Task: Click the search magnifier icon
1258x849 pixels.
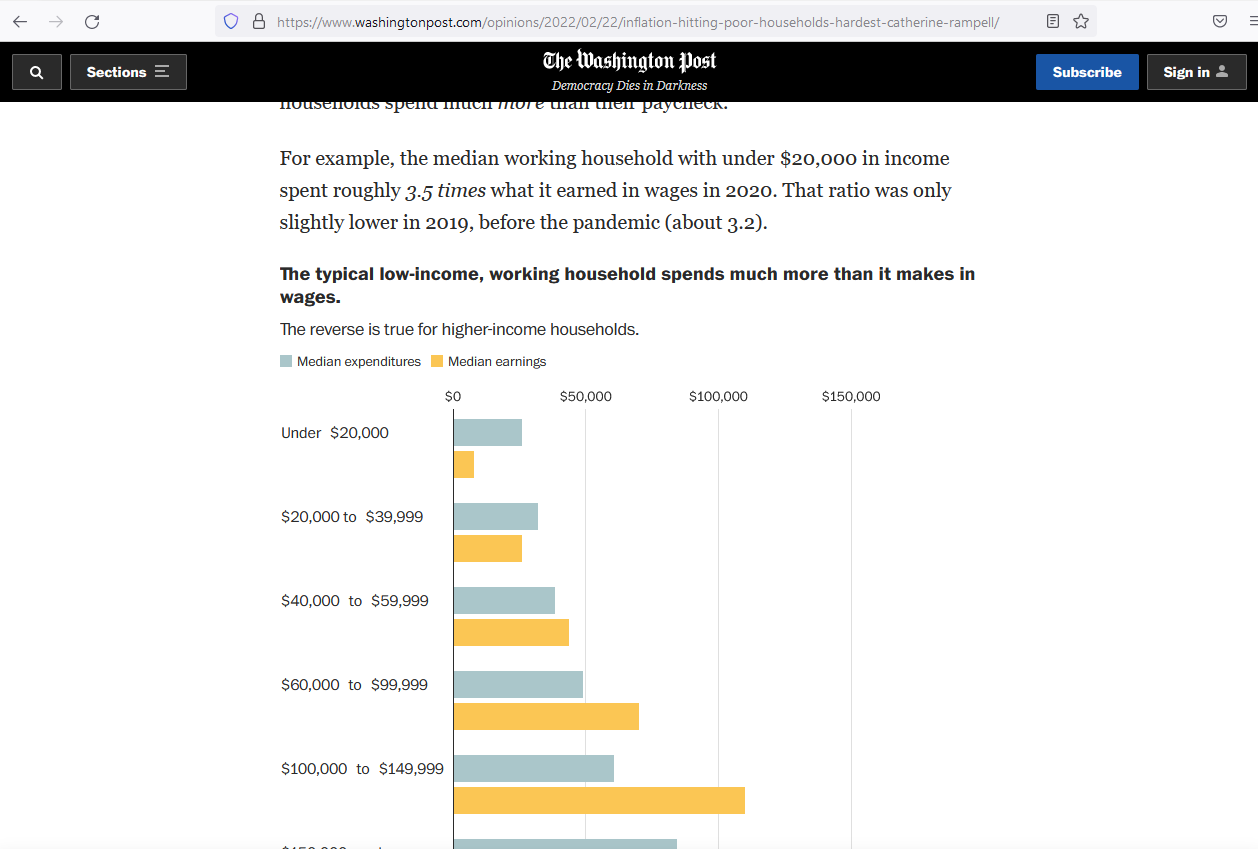Action: [36, 71]
